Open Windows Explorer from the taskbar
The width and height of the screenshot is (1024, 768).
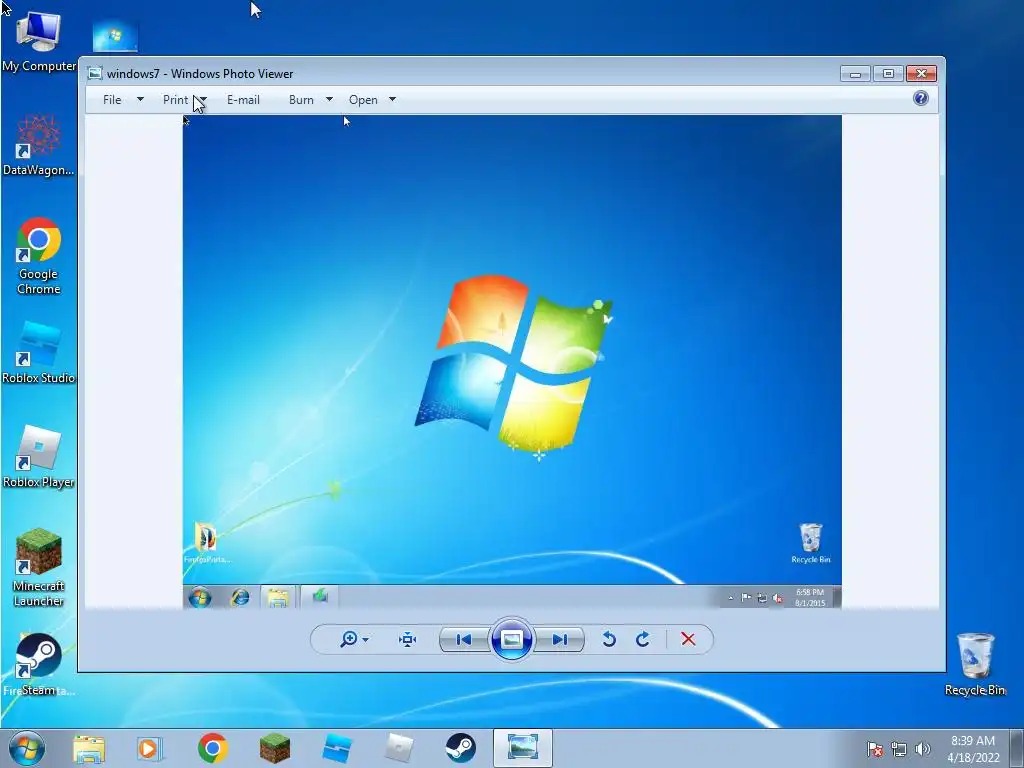[x=89, y=748]
